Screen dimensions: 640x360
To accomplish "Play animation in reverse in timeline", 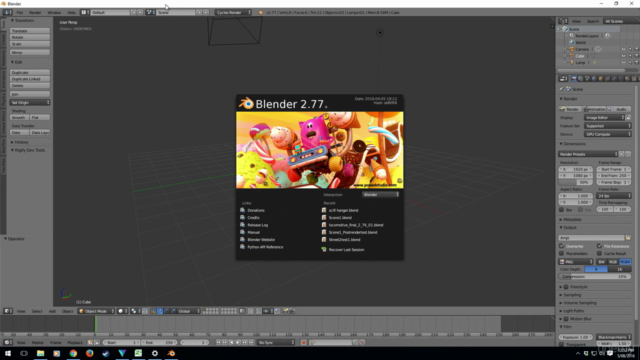I will [231, 342].
